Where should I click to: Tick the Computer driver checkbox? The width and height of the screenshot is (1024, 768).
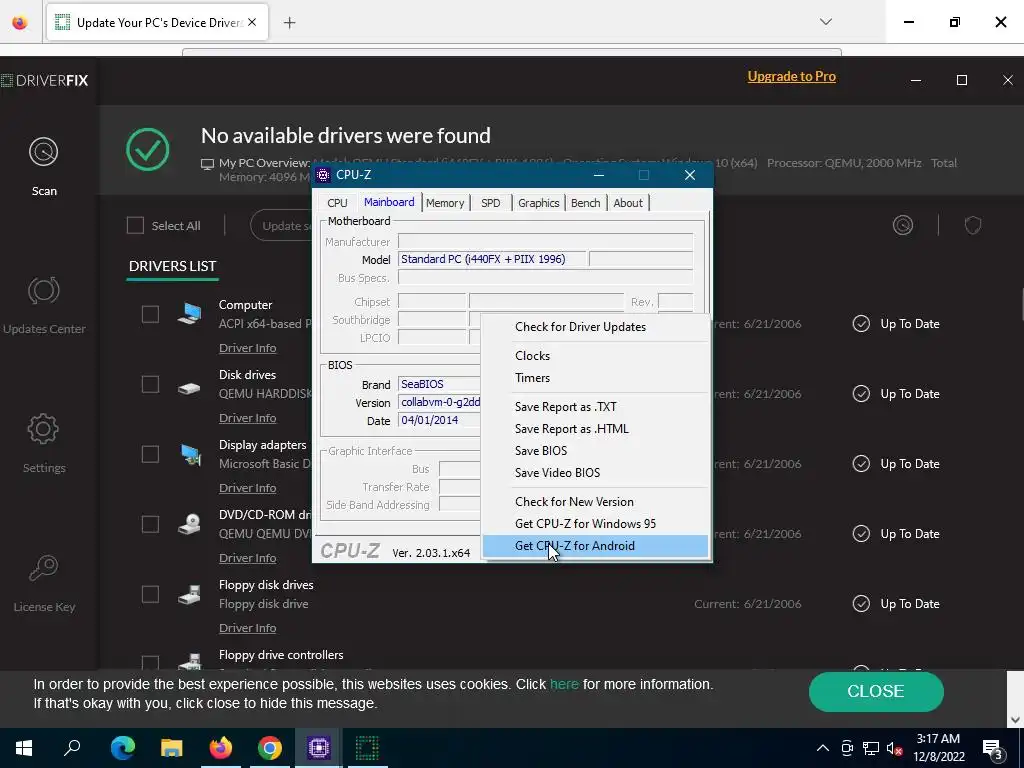(x=150, y=314)
